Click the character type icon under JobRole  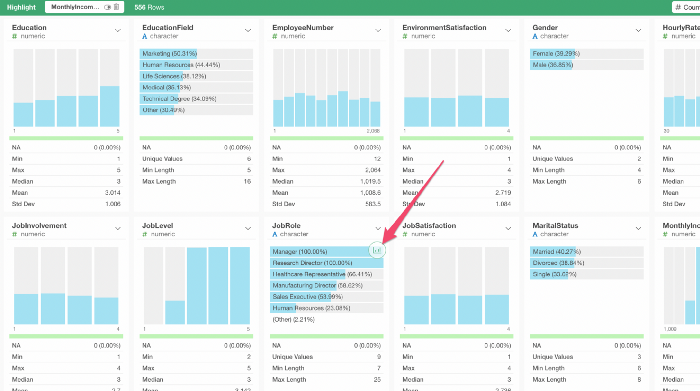click(275, 234)
